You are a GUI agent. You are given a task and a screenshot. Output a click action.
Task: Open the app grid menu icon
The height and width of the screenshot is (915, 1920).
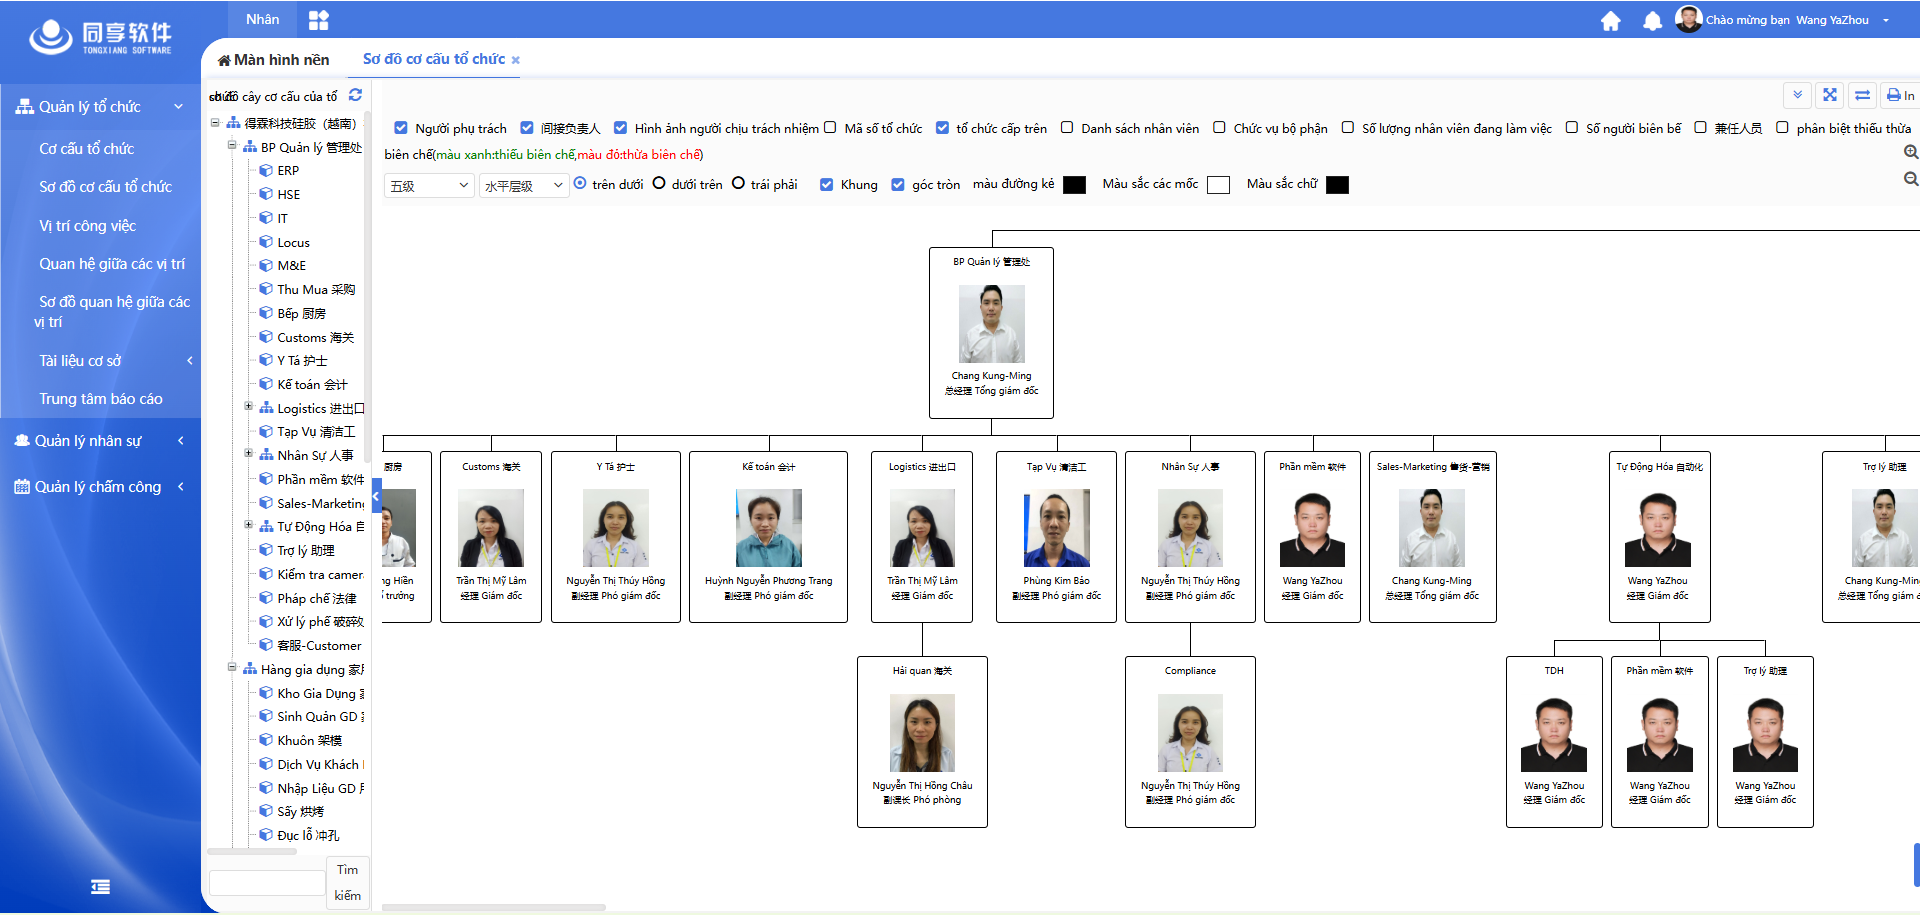319,20
